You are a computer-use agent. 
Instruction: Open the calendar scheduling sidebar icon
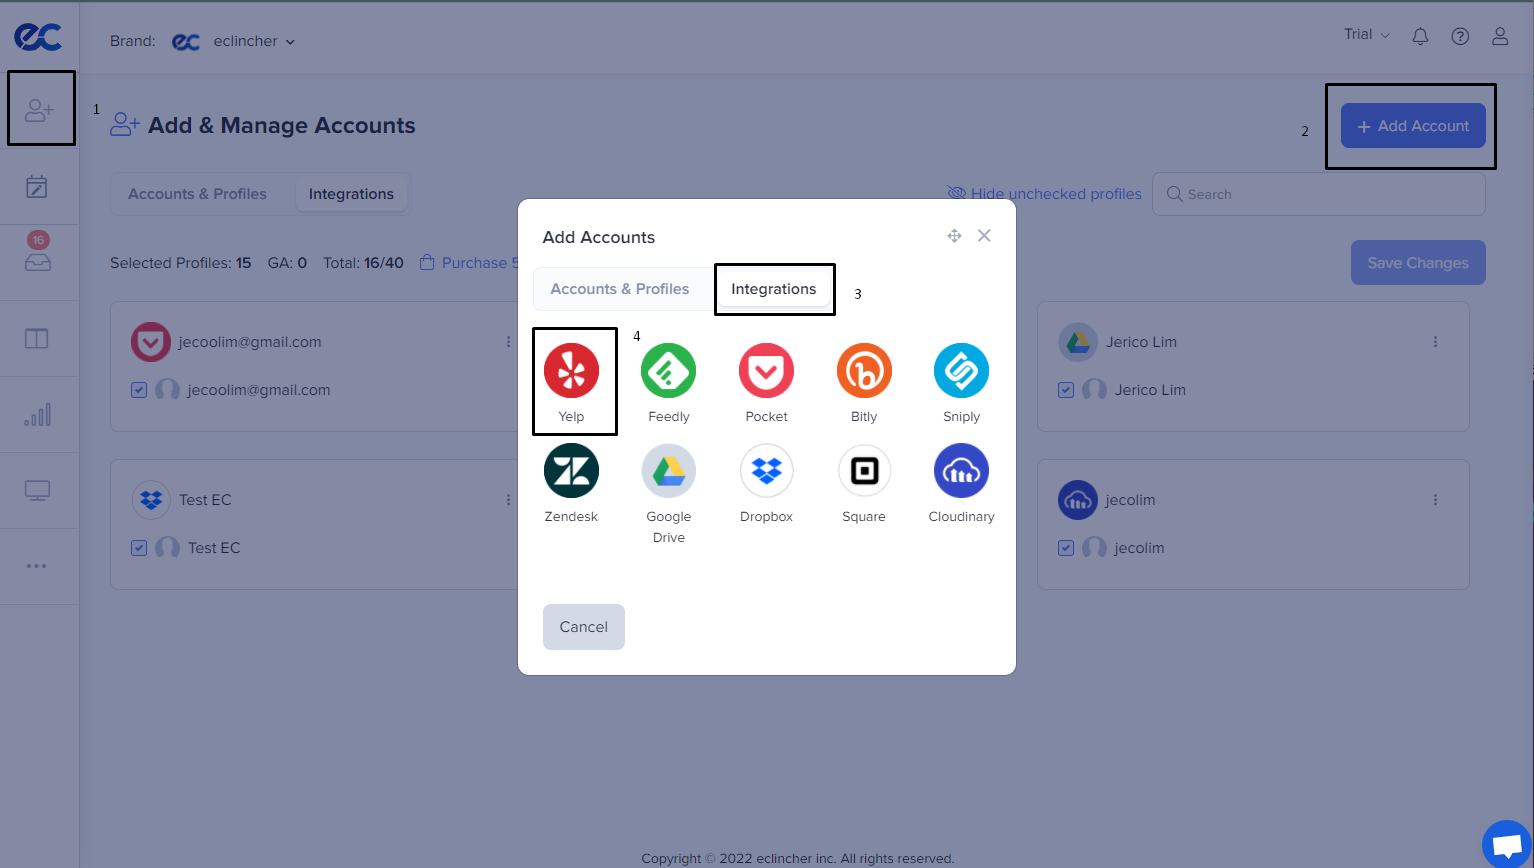tap(37, 186)
